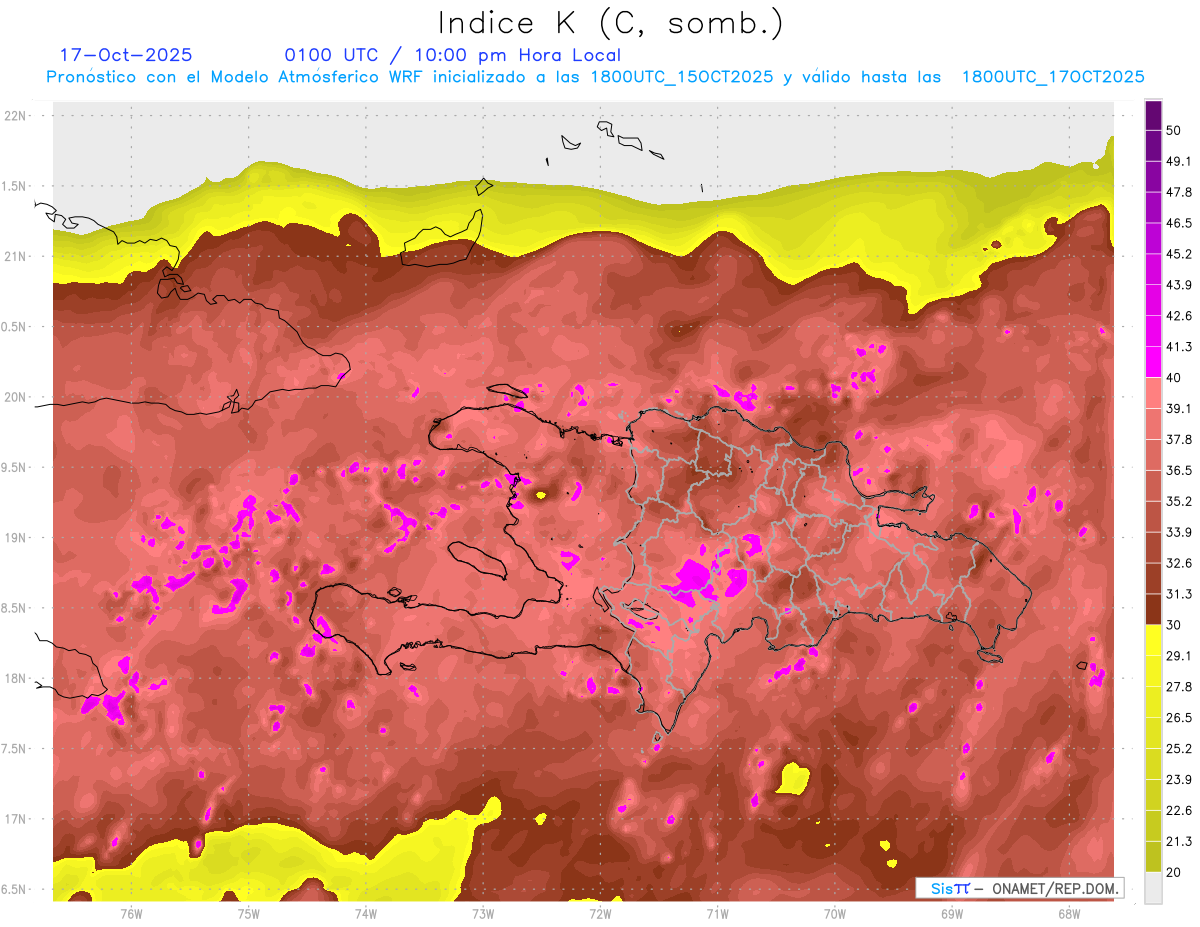Click the gray swatch below the 20 label
The image size is (1200, 927).
point(1153,887)
